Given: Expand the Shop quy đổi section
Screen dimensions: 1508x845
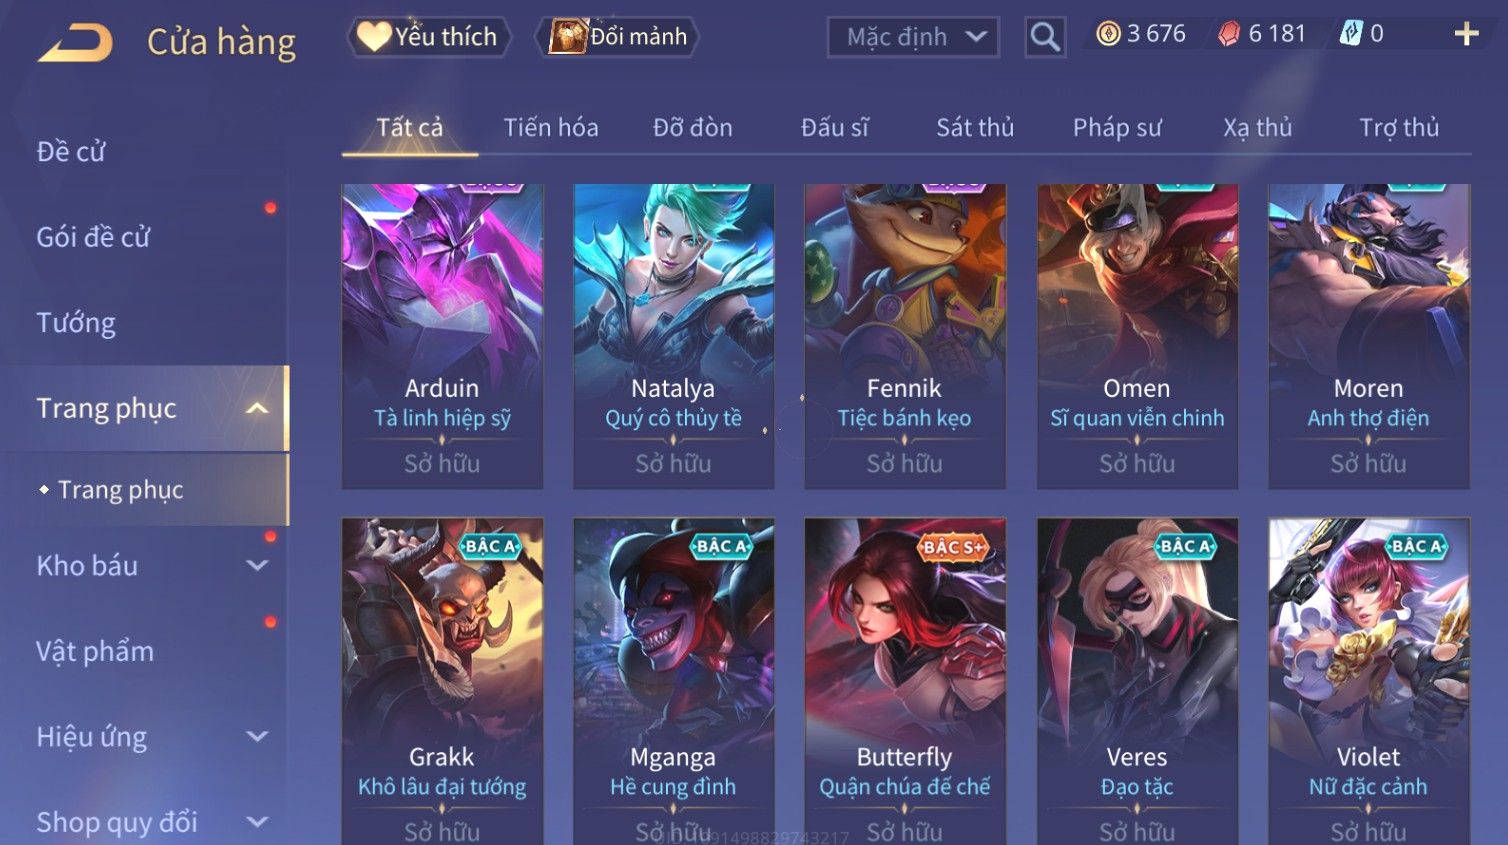Looking at the screenshot, I should (257, 822).
